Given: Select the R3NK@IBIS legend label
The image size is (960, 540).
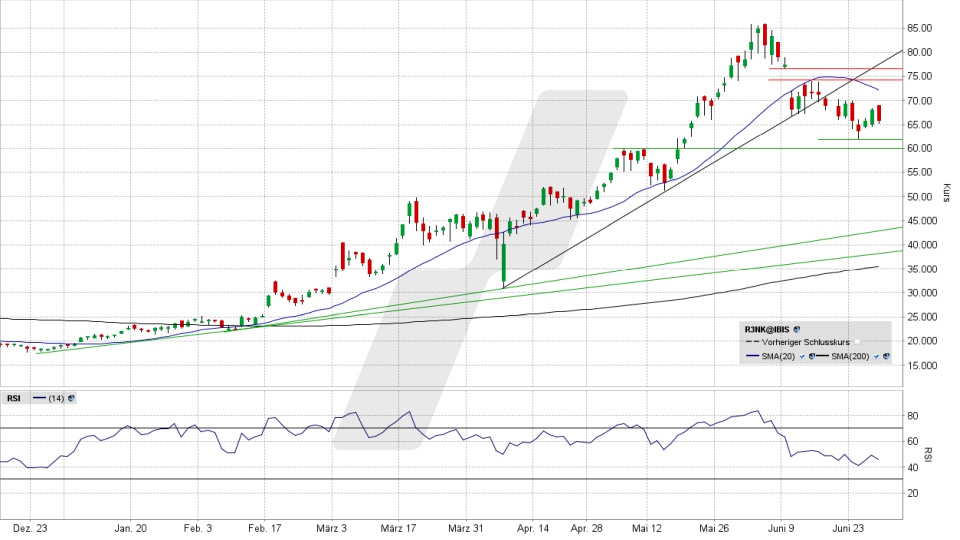Looking at the screenshot, I should click(768, 329).
